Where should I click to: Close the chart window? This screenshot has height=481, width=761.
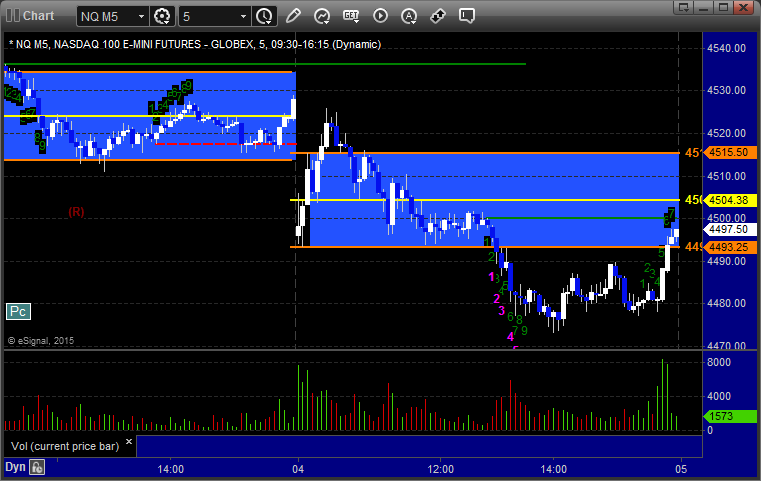click(x=744, y=7)
